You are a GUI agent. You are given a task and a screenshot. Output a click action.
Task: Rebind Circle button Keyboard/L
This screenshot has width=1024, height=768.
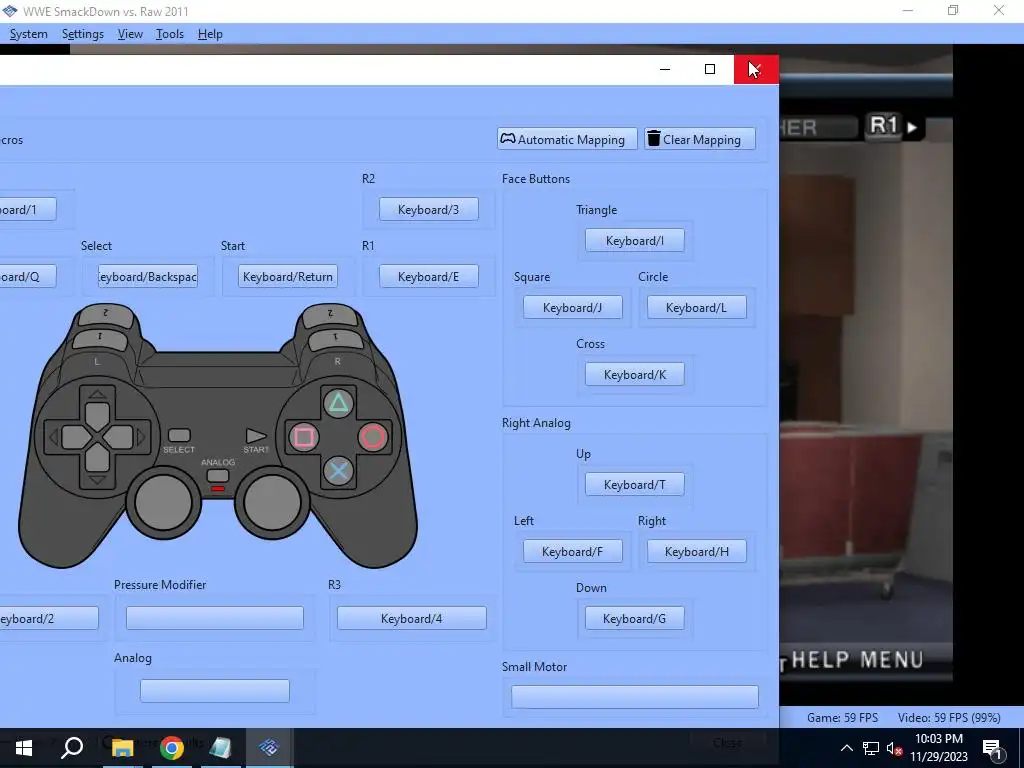point(697,308)
